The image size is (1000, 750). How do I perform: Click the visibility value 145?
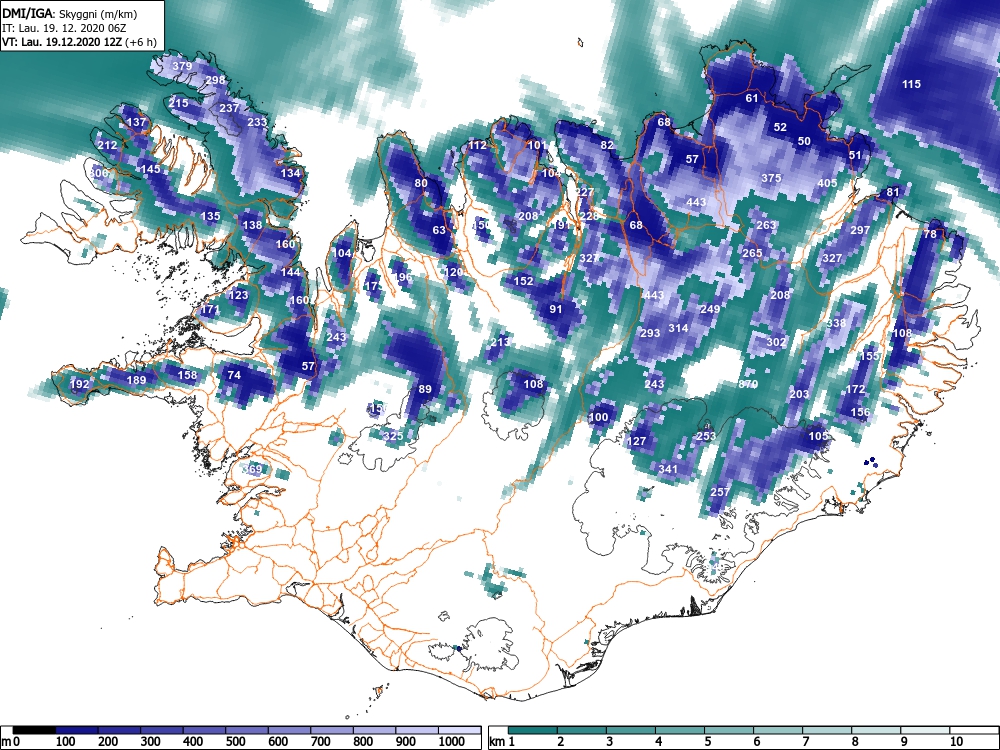point(151,169)
